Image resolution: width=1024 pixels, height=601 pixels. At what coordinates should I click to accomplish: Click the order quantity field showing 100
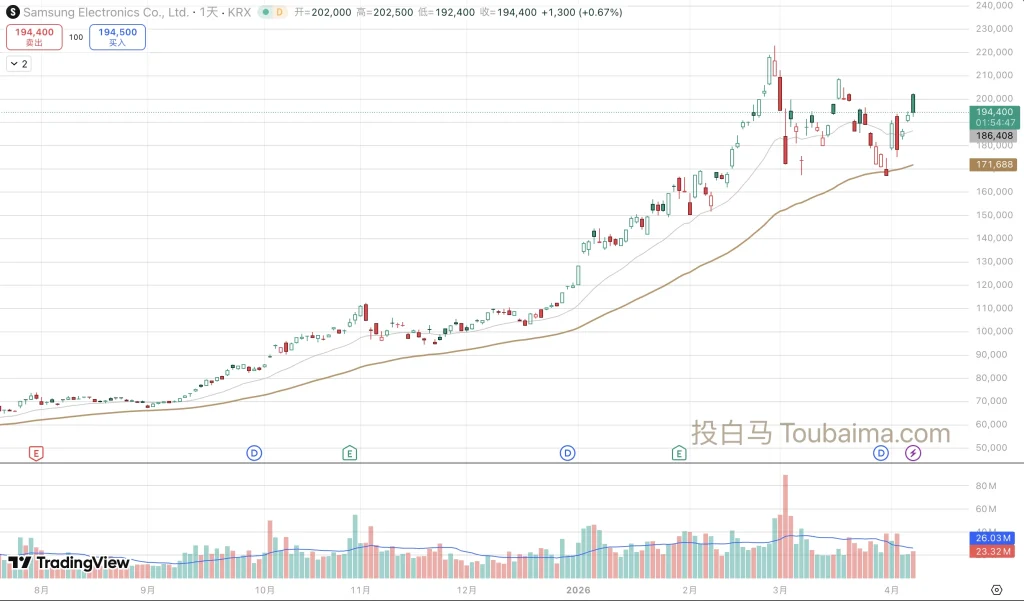pos(76,37)
